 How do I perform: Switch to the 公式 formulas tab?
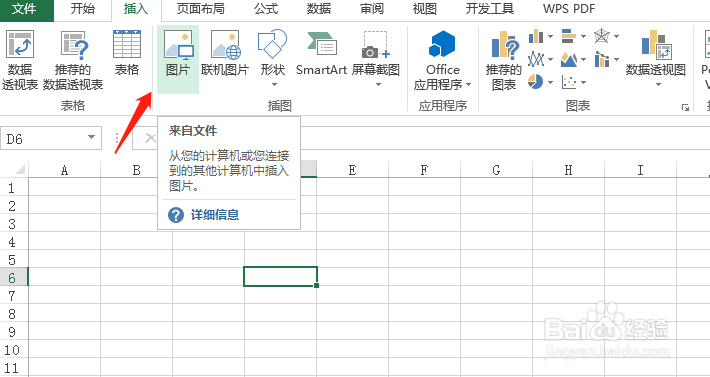coord(266,9)
